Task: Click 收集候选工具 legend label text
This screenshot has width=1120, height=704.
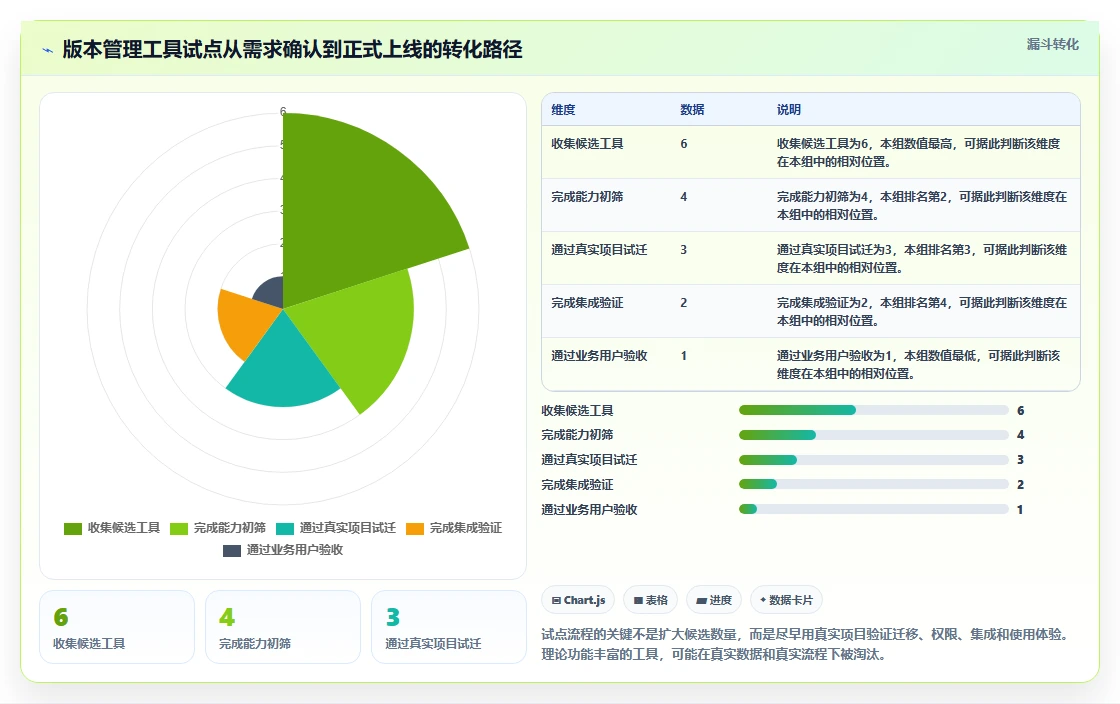Action: pos(124,528)
